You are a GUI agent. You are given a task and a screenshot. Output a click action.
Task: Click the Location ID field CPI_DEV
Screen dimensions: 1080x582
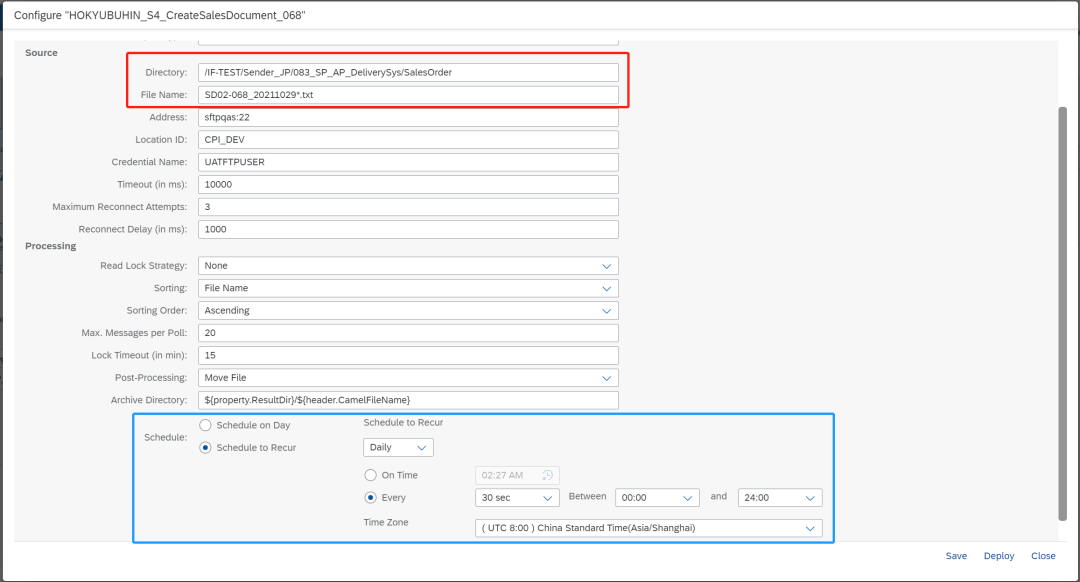click(x=408, y=140)
